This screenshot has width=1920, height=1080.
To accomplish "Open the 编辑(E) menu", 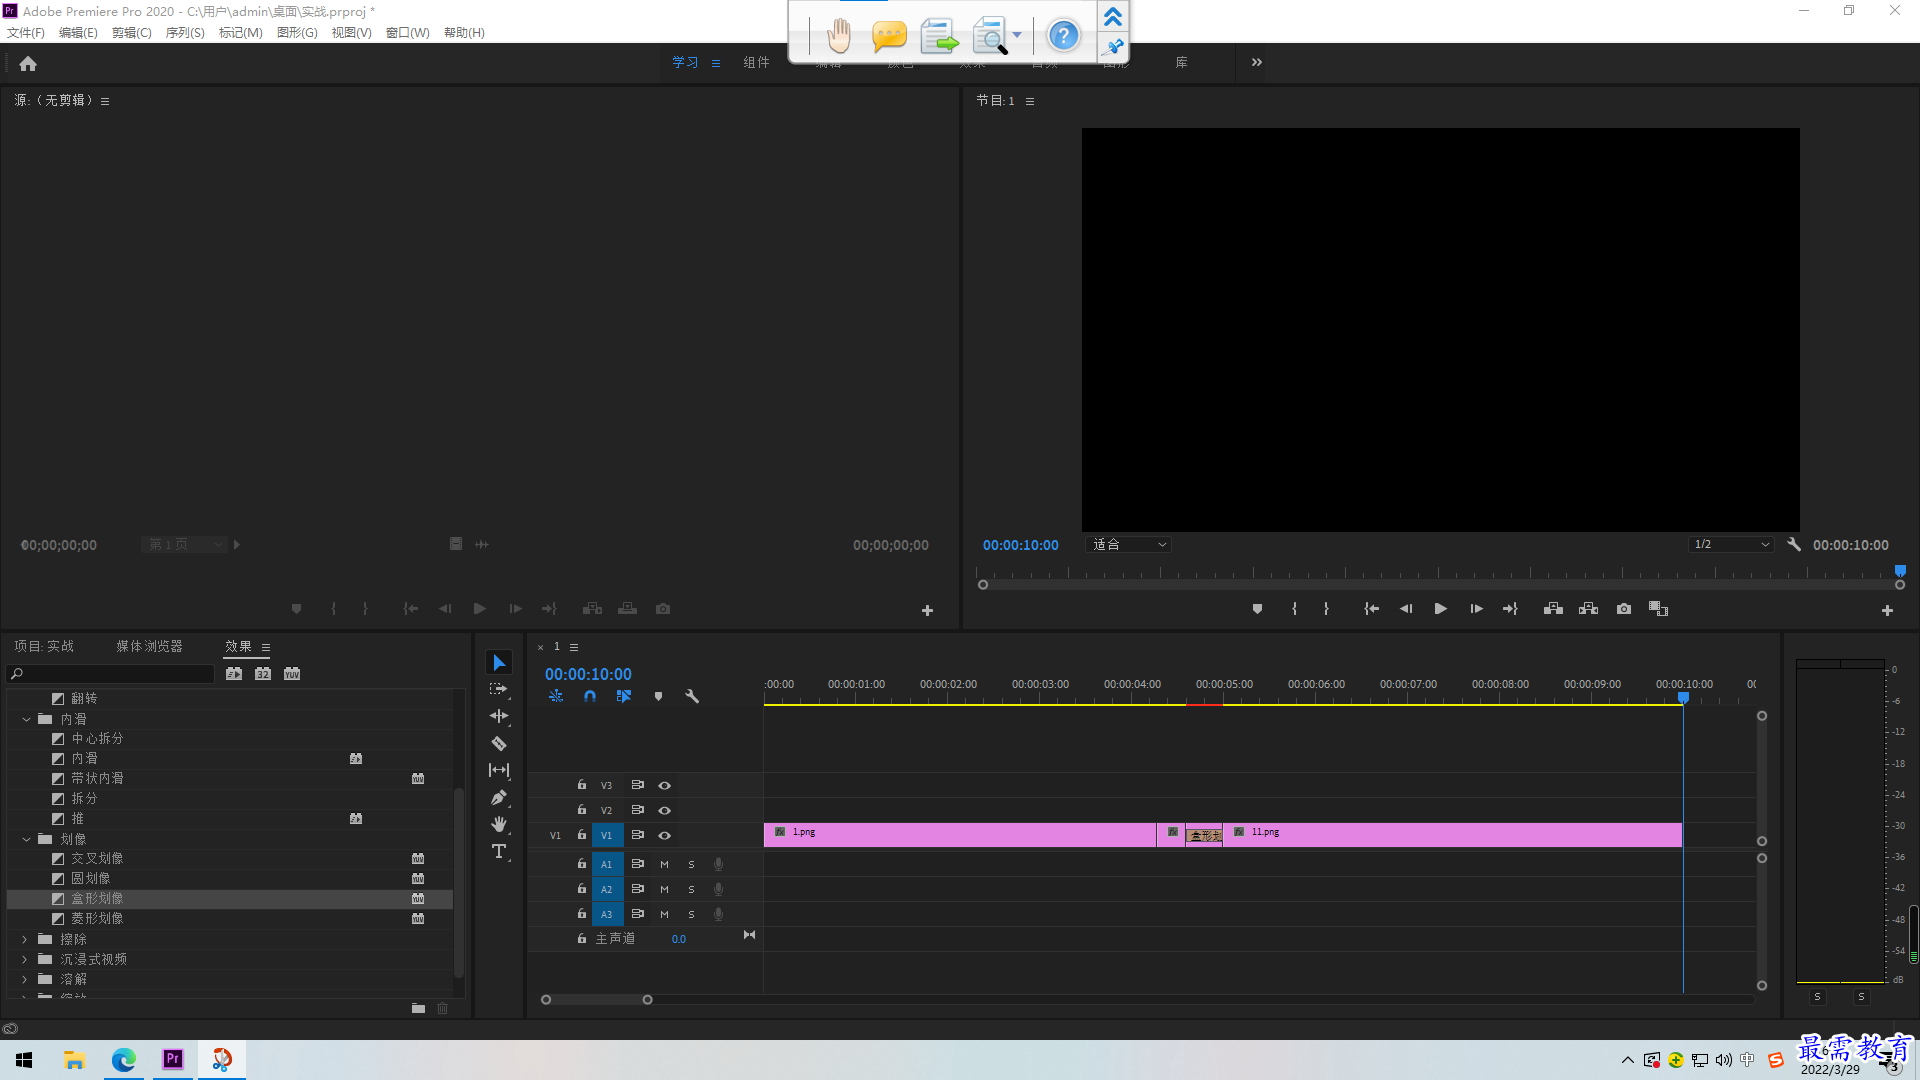I will point(78,32).
